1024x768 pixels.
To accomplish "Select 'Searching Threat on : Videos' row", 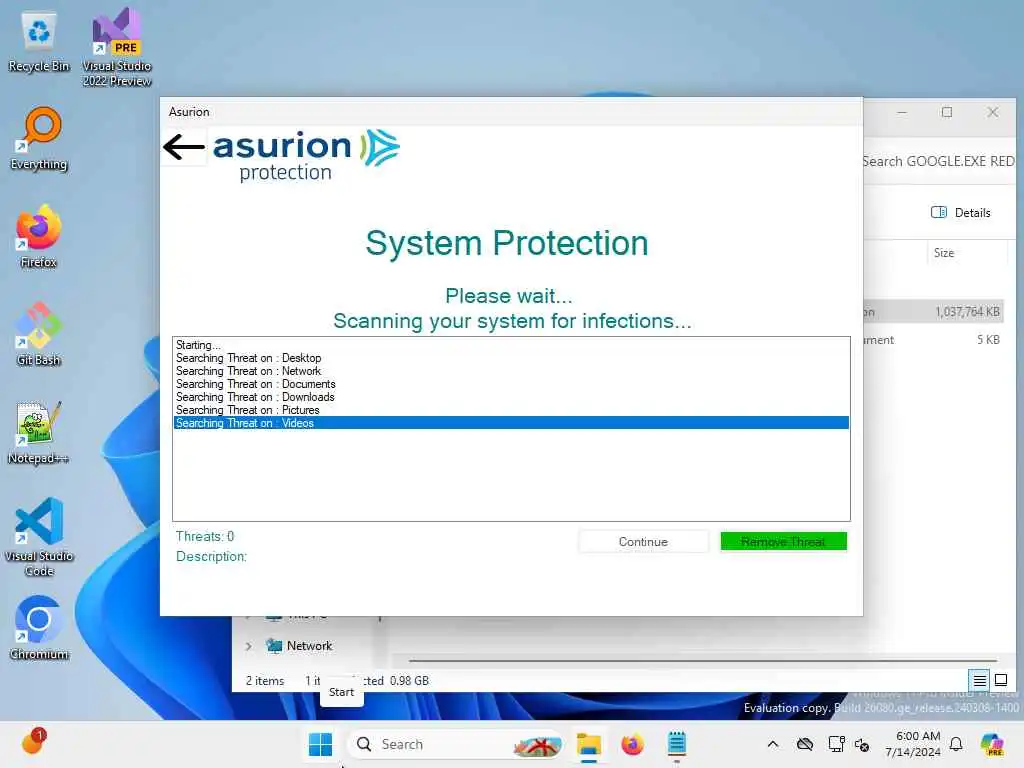I will pyautogui.click(x=511, y=423).
